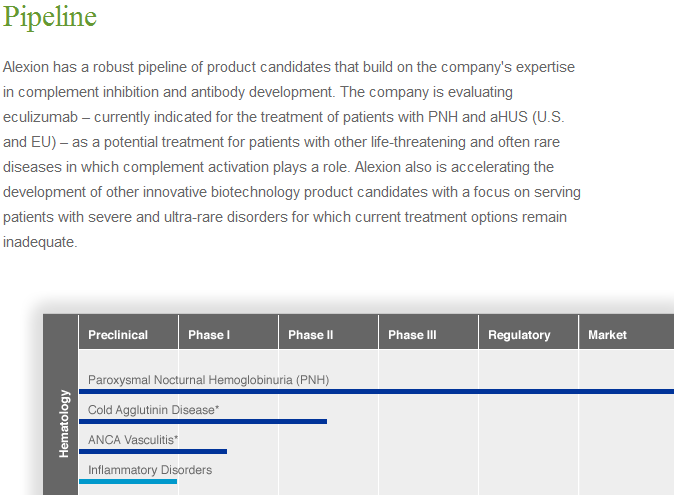Select the Market column header
This screenshot has width=674, height=495.
(x=627, y=332)
